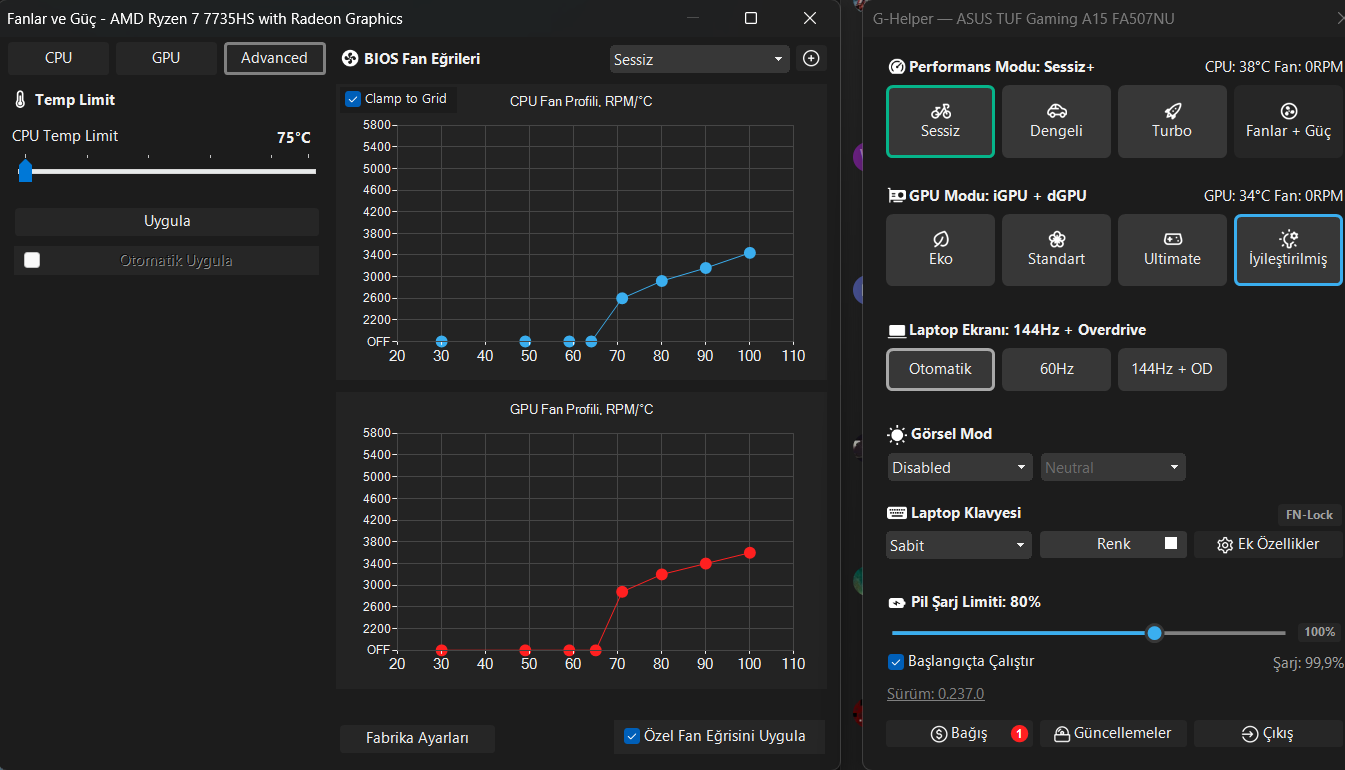Click the battery charge limit slider handle
This screenshot has width=1345, height=770.
pos(1155,633)
